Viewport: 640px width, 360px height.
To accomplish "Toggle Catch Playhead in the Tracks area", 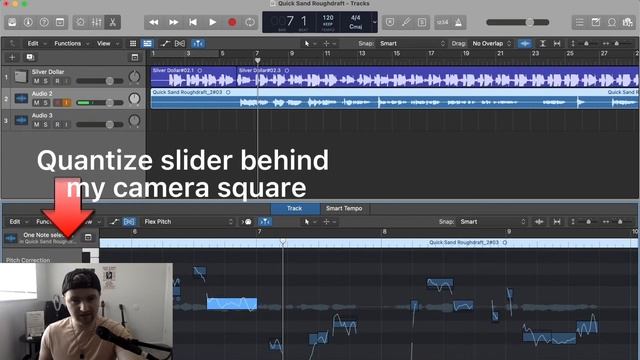I will pos(198,43).
